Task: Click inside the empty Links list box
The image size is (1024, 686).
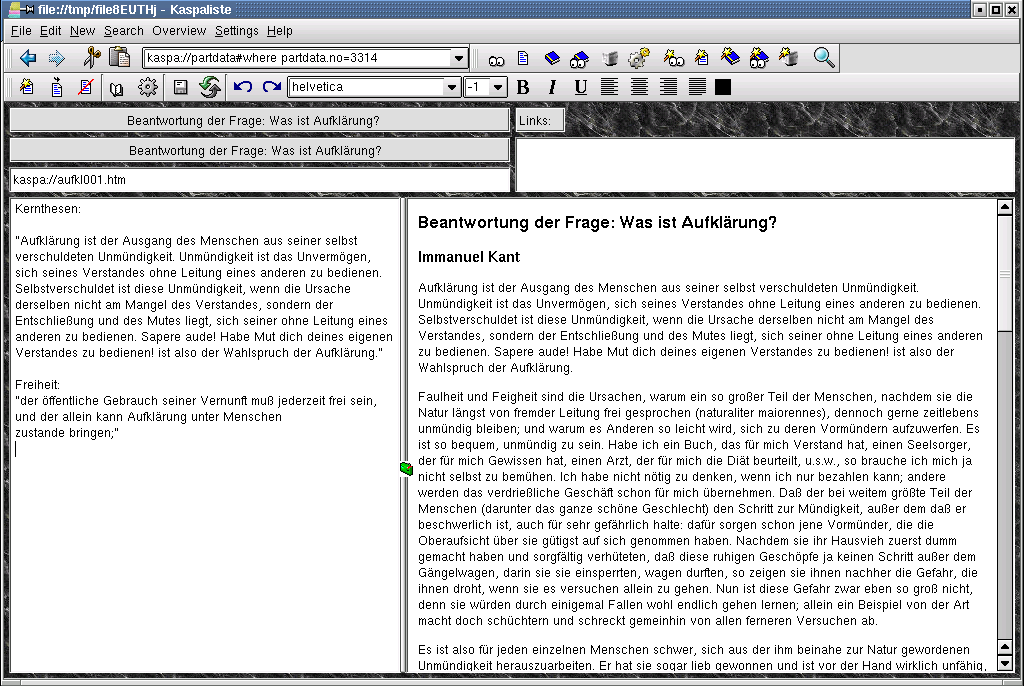Action: pyautogui.click(x=765, y=164)
